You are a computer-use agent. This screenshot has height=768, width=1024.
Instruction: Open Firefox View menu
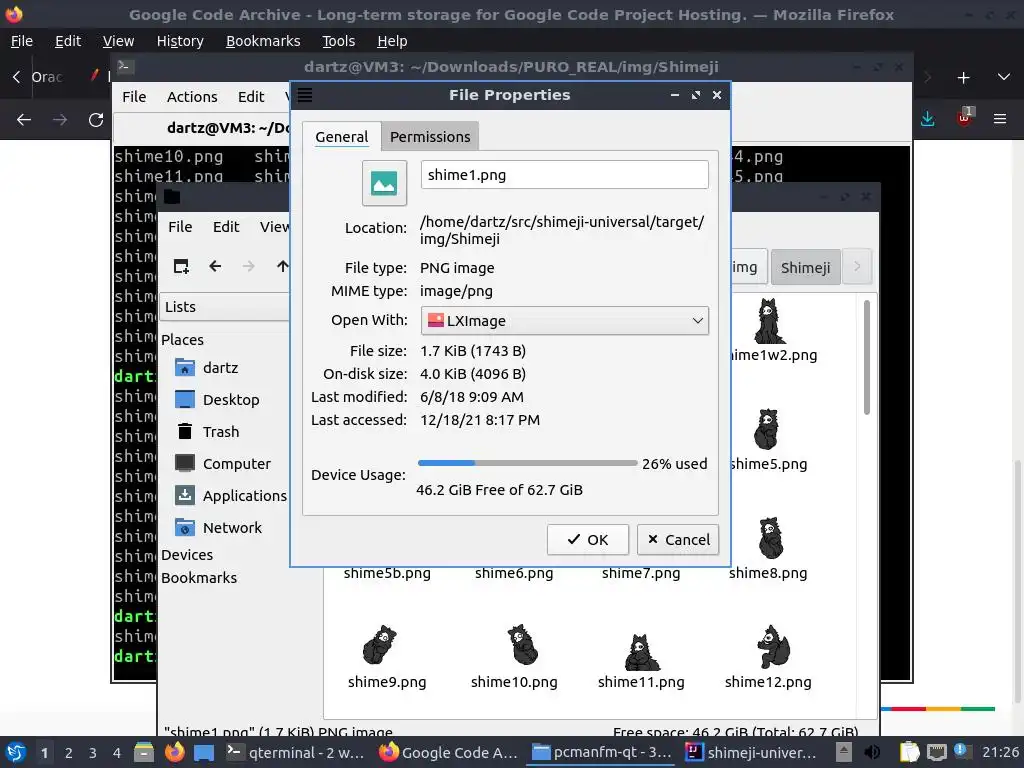point(118,41)
